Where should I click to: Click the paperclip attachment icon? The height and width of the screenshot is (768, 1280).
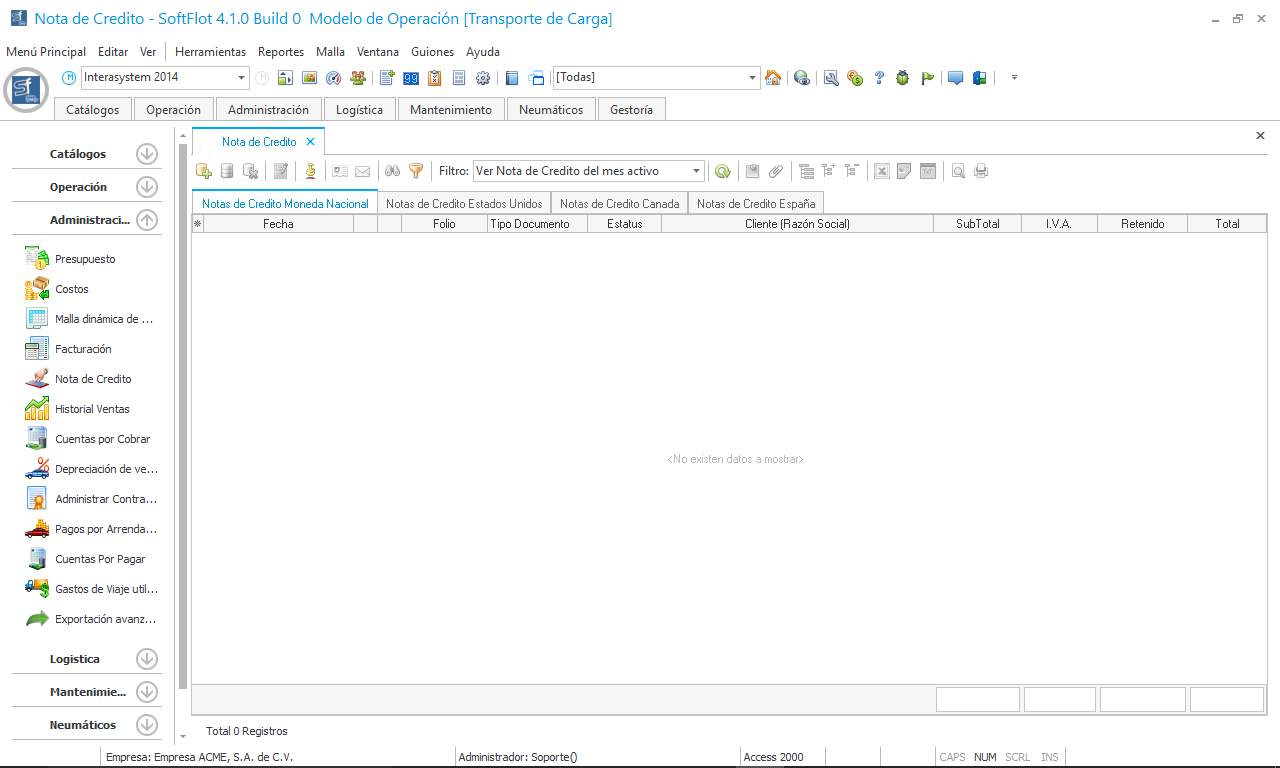tap(776, 171)
